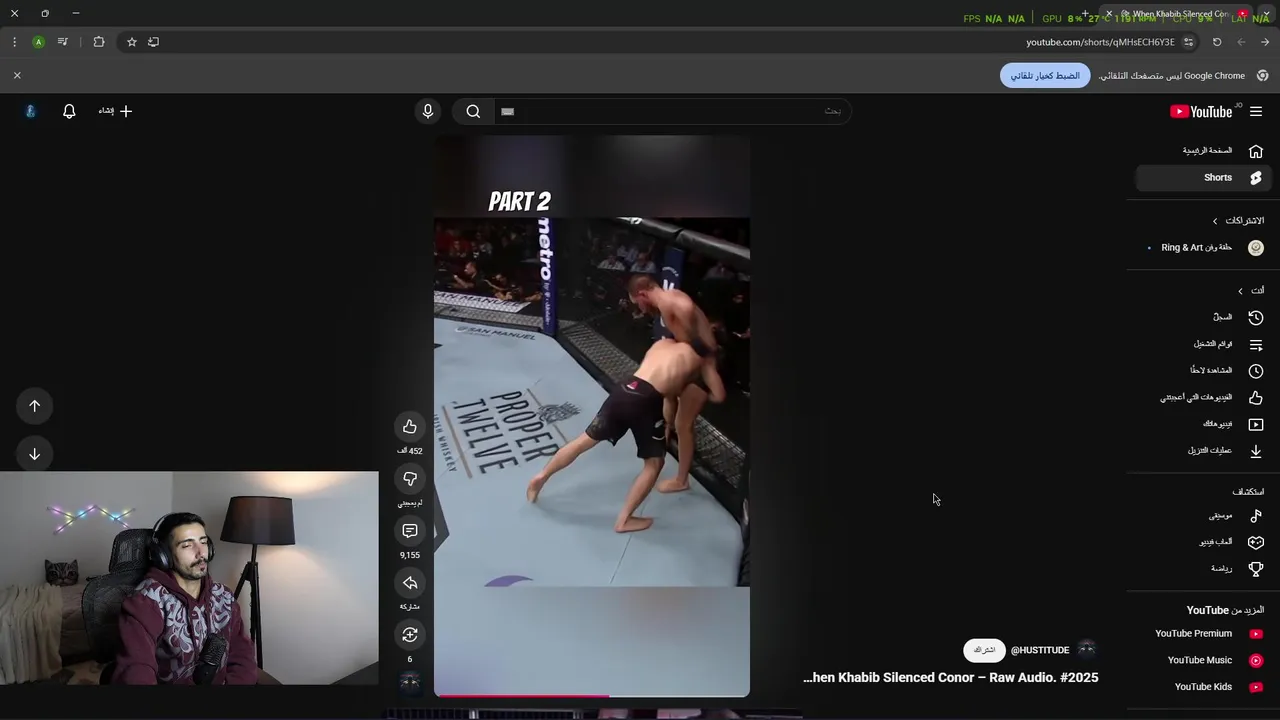Start voice search with the microphone
Viewport: 1280px width, 720px height.
coord(428,112)
